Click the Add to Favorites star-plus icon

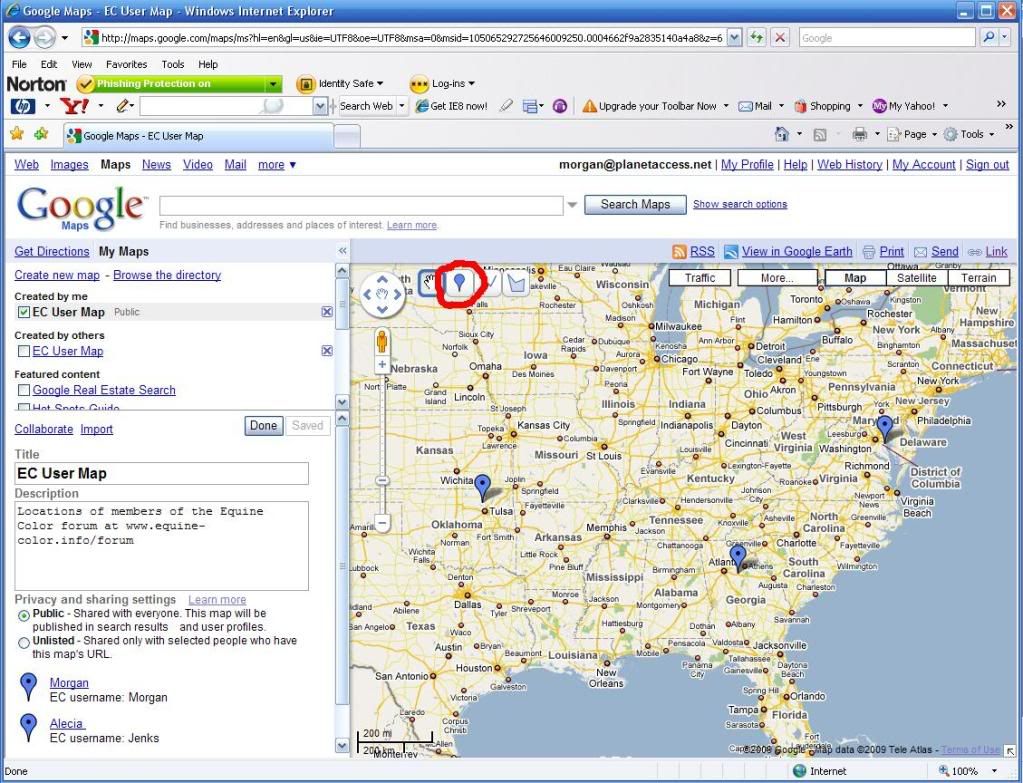(x=42, y=134)
